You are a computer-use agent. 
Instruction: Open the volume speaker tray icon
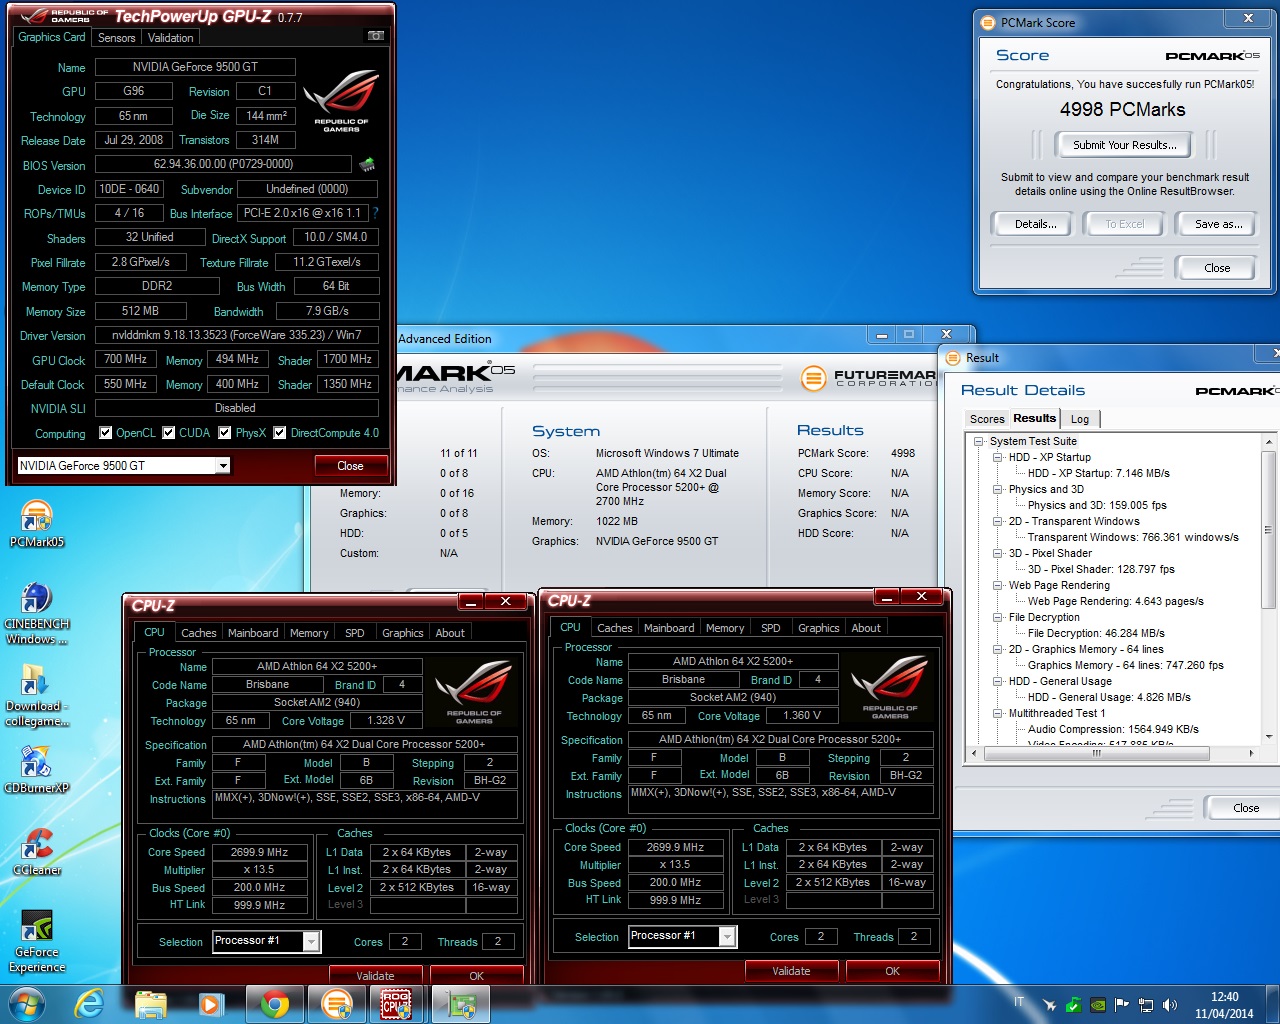click(x=1170, y=1004)
